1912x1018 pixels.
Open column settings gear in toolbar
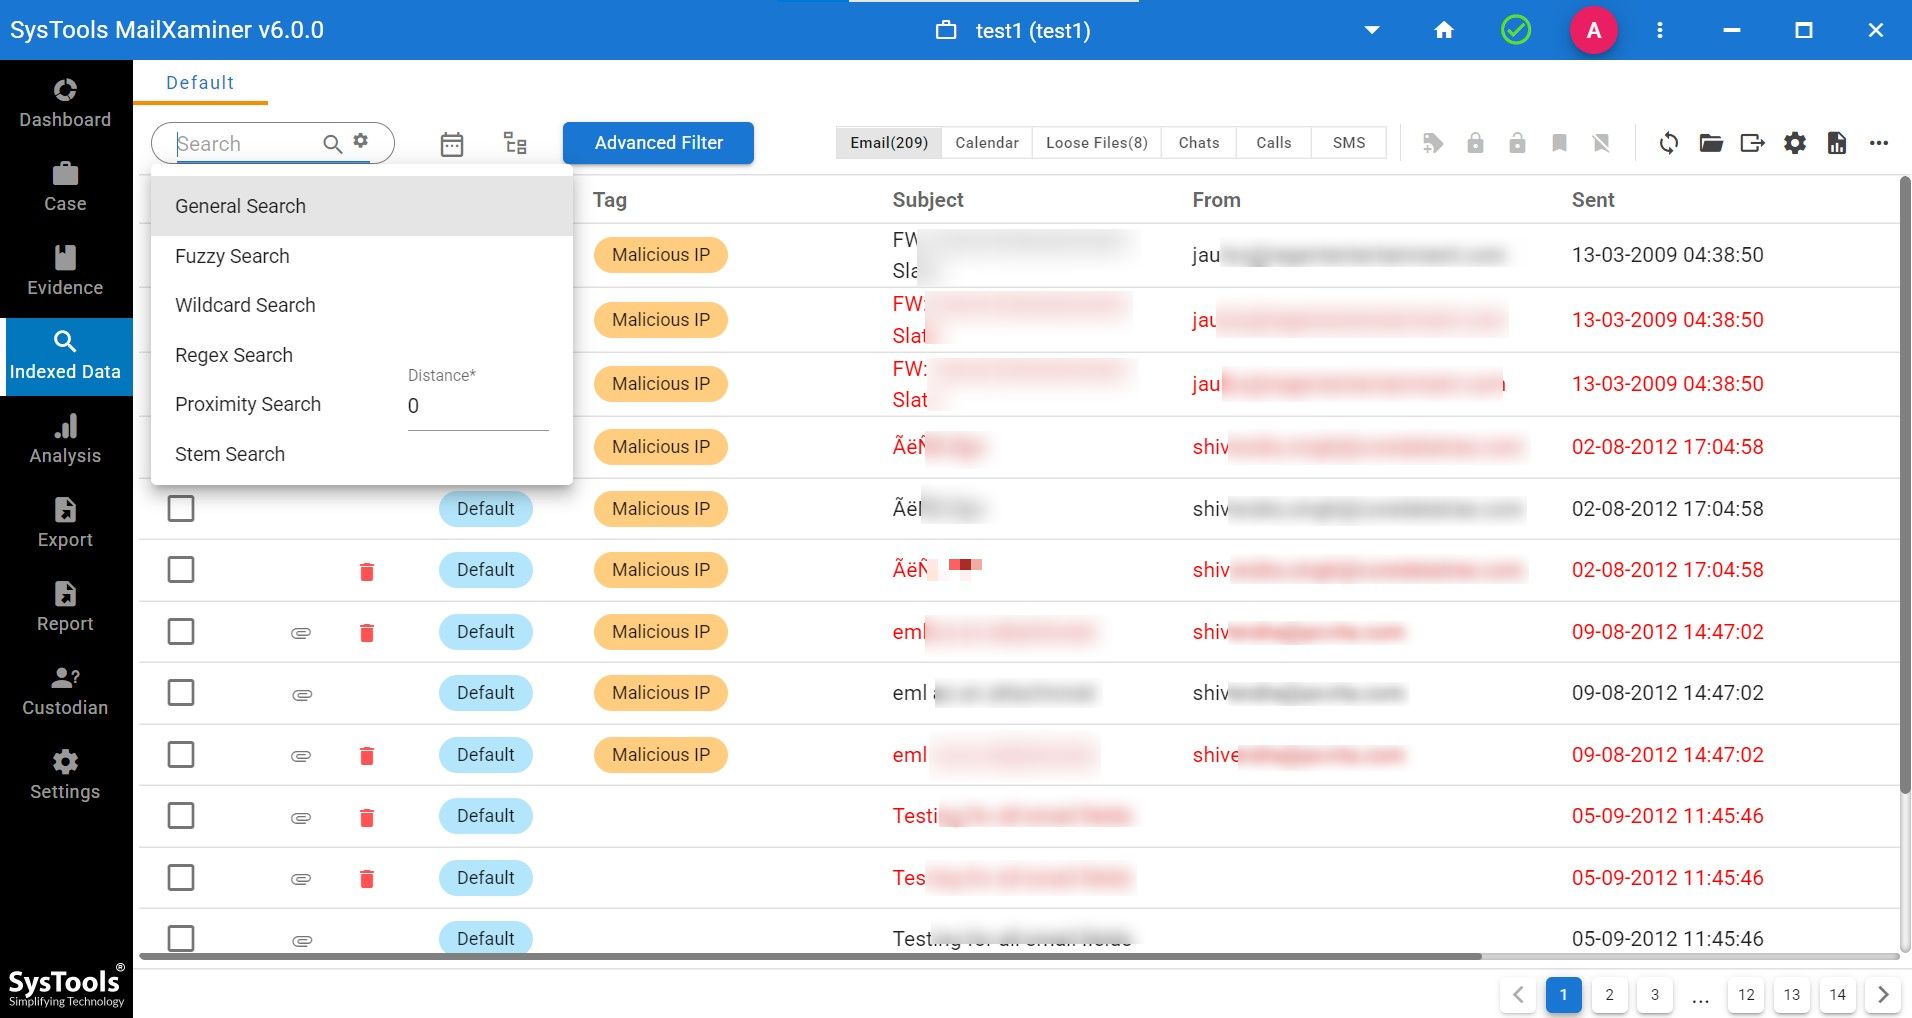tap(1795, 143)
